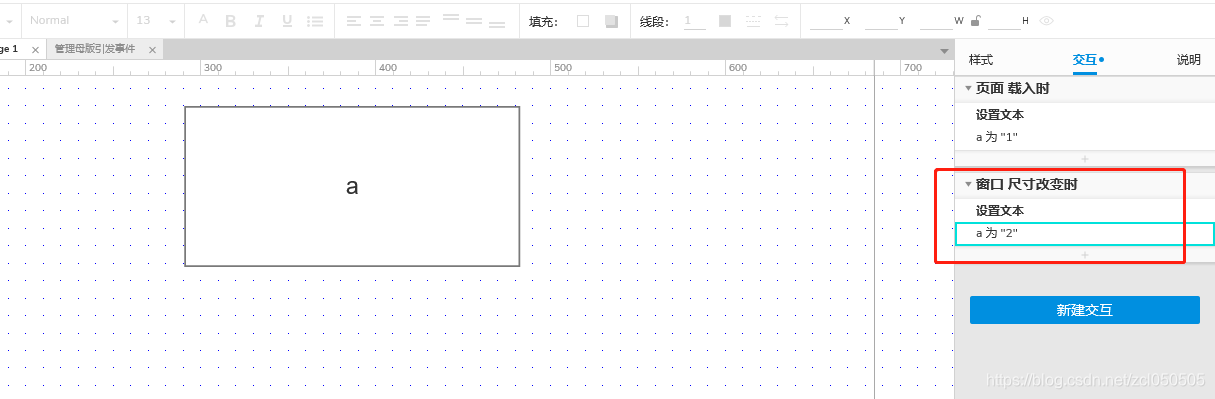Click the line width field

coord(694,20)
